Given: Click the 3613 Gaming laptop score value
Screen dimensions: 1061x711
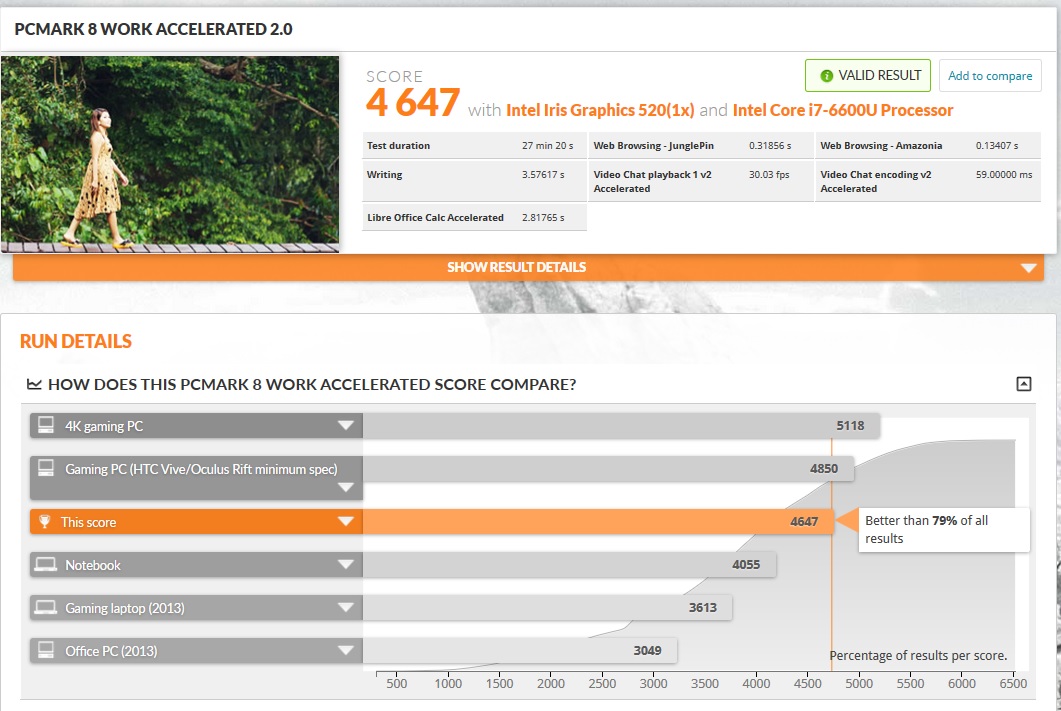Looking at the screenshot, I should [x=702, y=607].
